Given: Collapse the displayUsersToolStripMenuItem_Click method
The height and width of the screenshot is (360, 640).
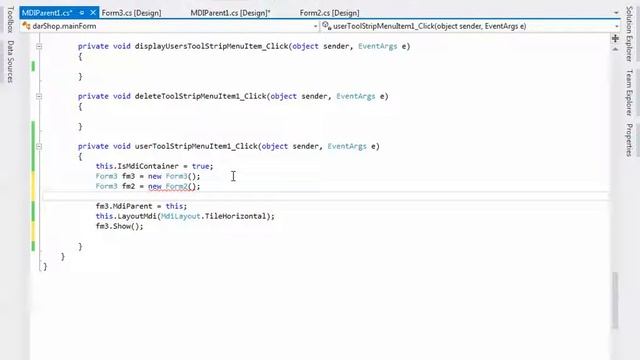Looking at the screenshot, I should [x=39, y=46].
